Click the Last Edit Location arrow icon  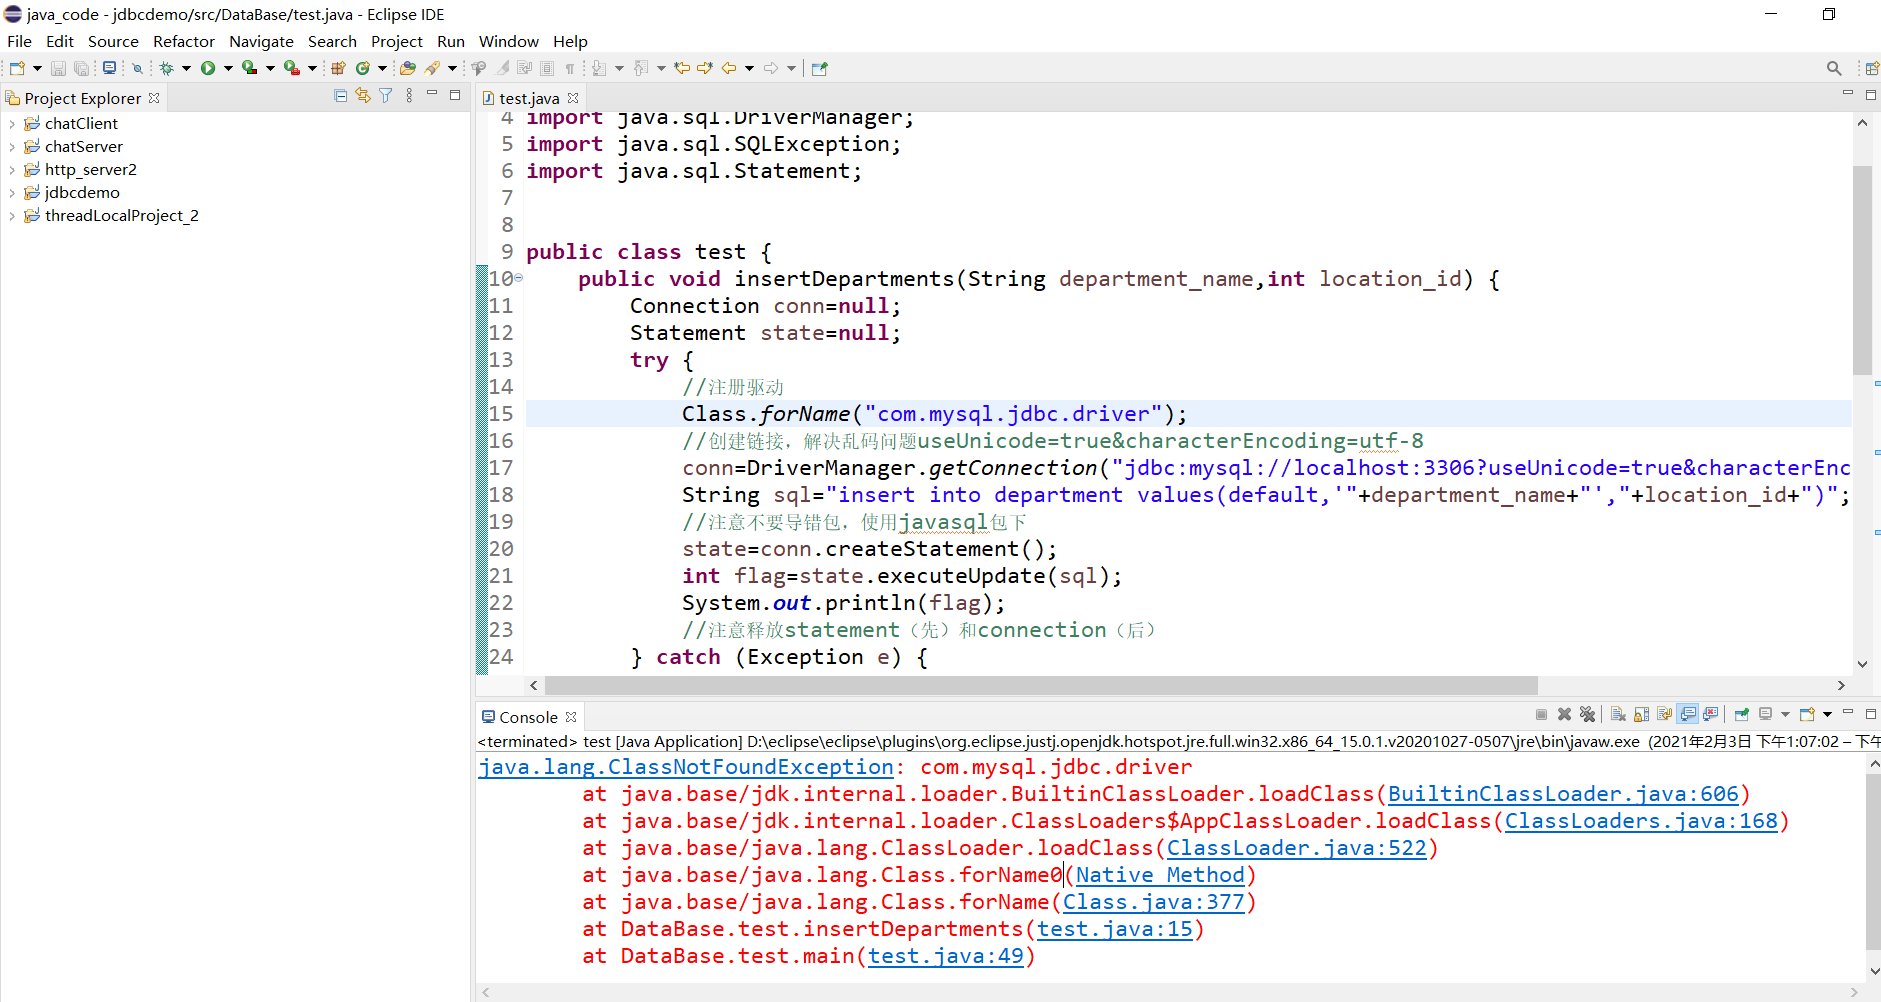pos(682,68)
